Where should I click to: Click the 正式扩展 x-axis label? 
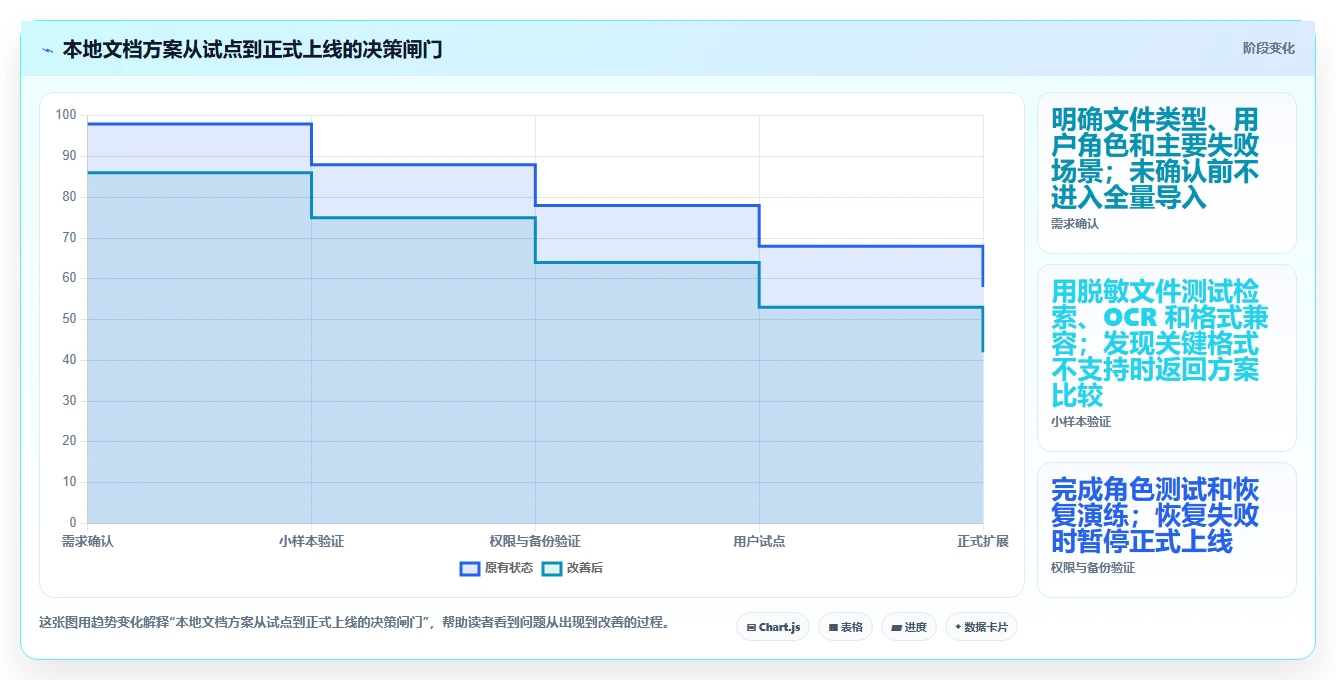[983, 541]
